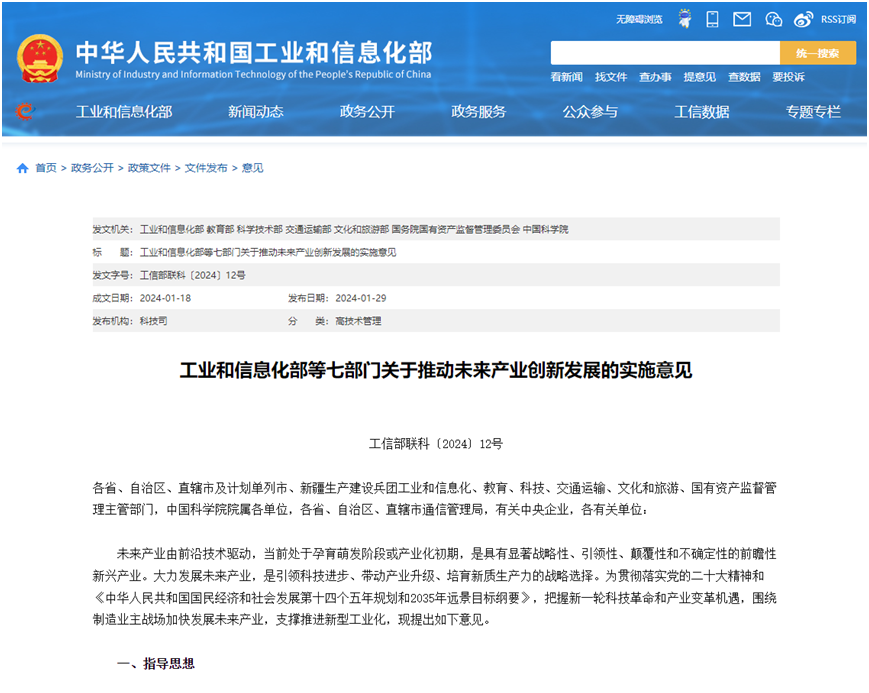Select 找文件 quick link
Screen dimensions: 869x693
tap(611, 77)
